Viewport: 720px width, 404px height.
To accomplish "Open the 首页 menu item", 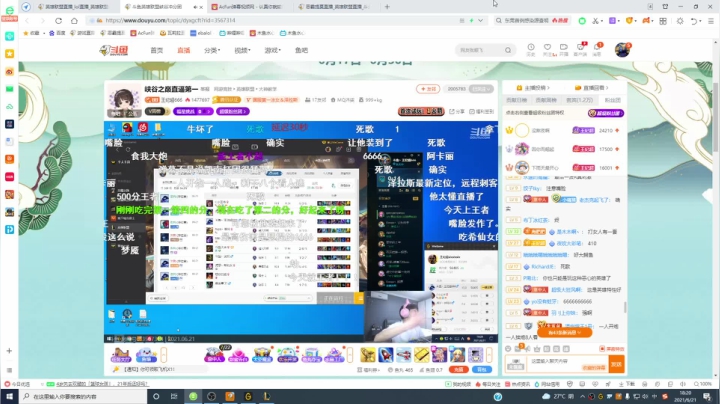I will click(x=157, y=50).
